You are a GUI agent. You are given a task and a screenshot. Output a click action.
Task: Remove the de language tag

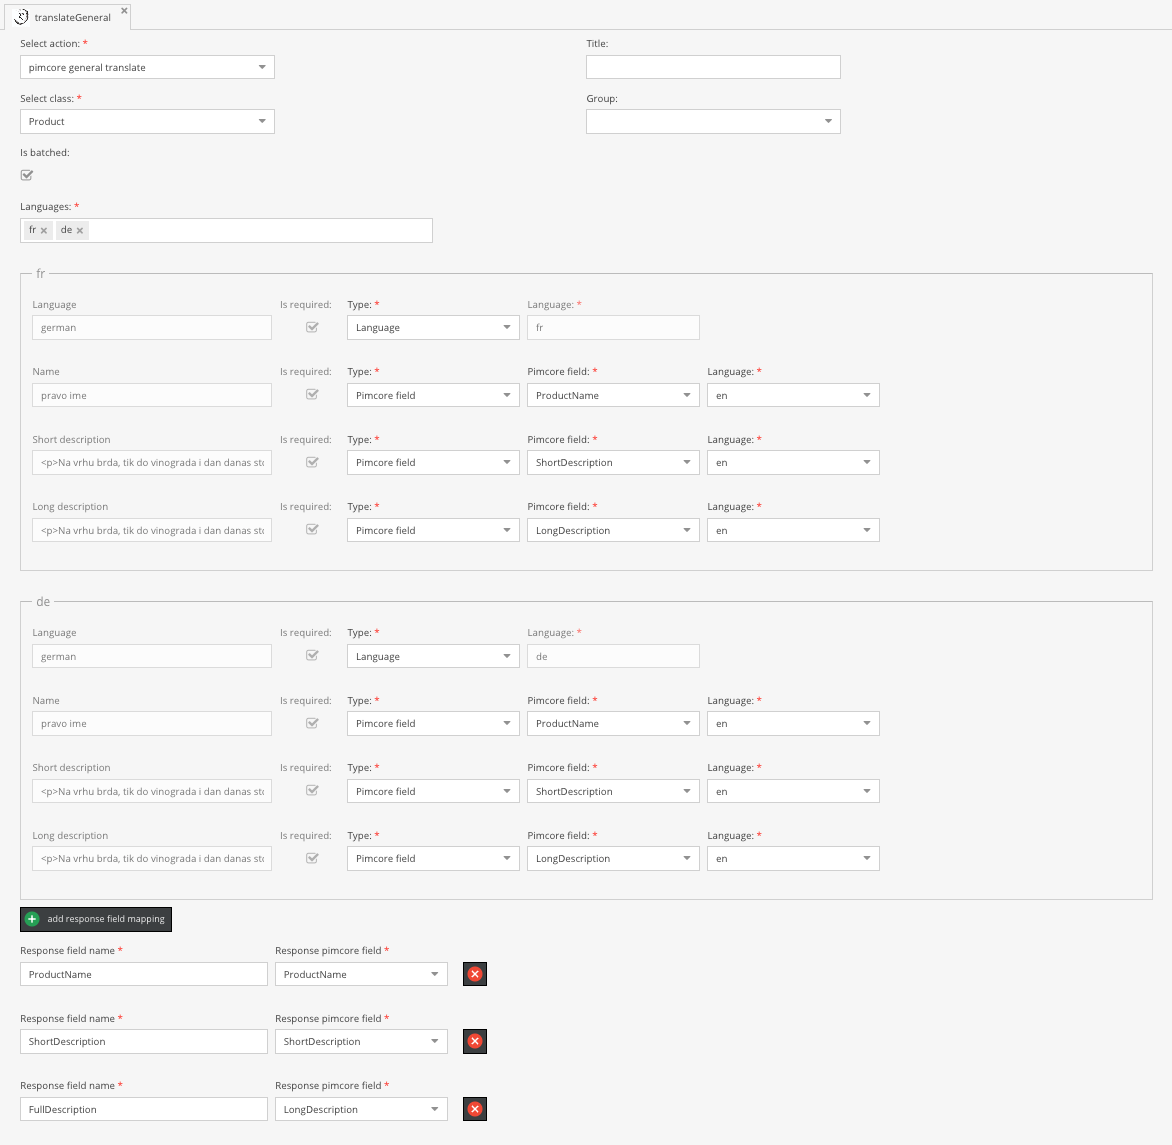(x=80, y=231)
